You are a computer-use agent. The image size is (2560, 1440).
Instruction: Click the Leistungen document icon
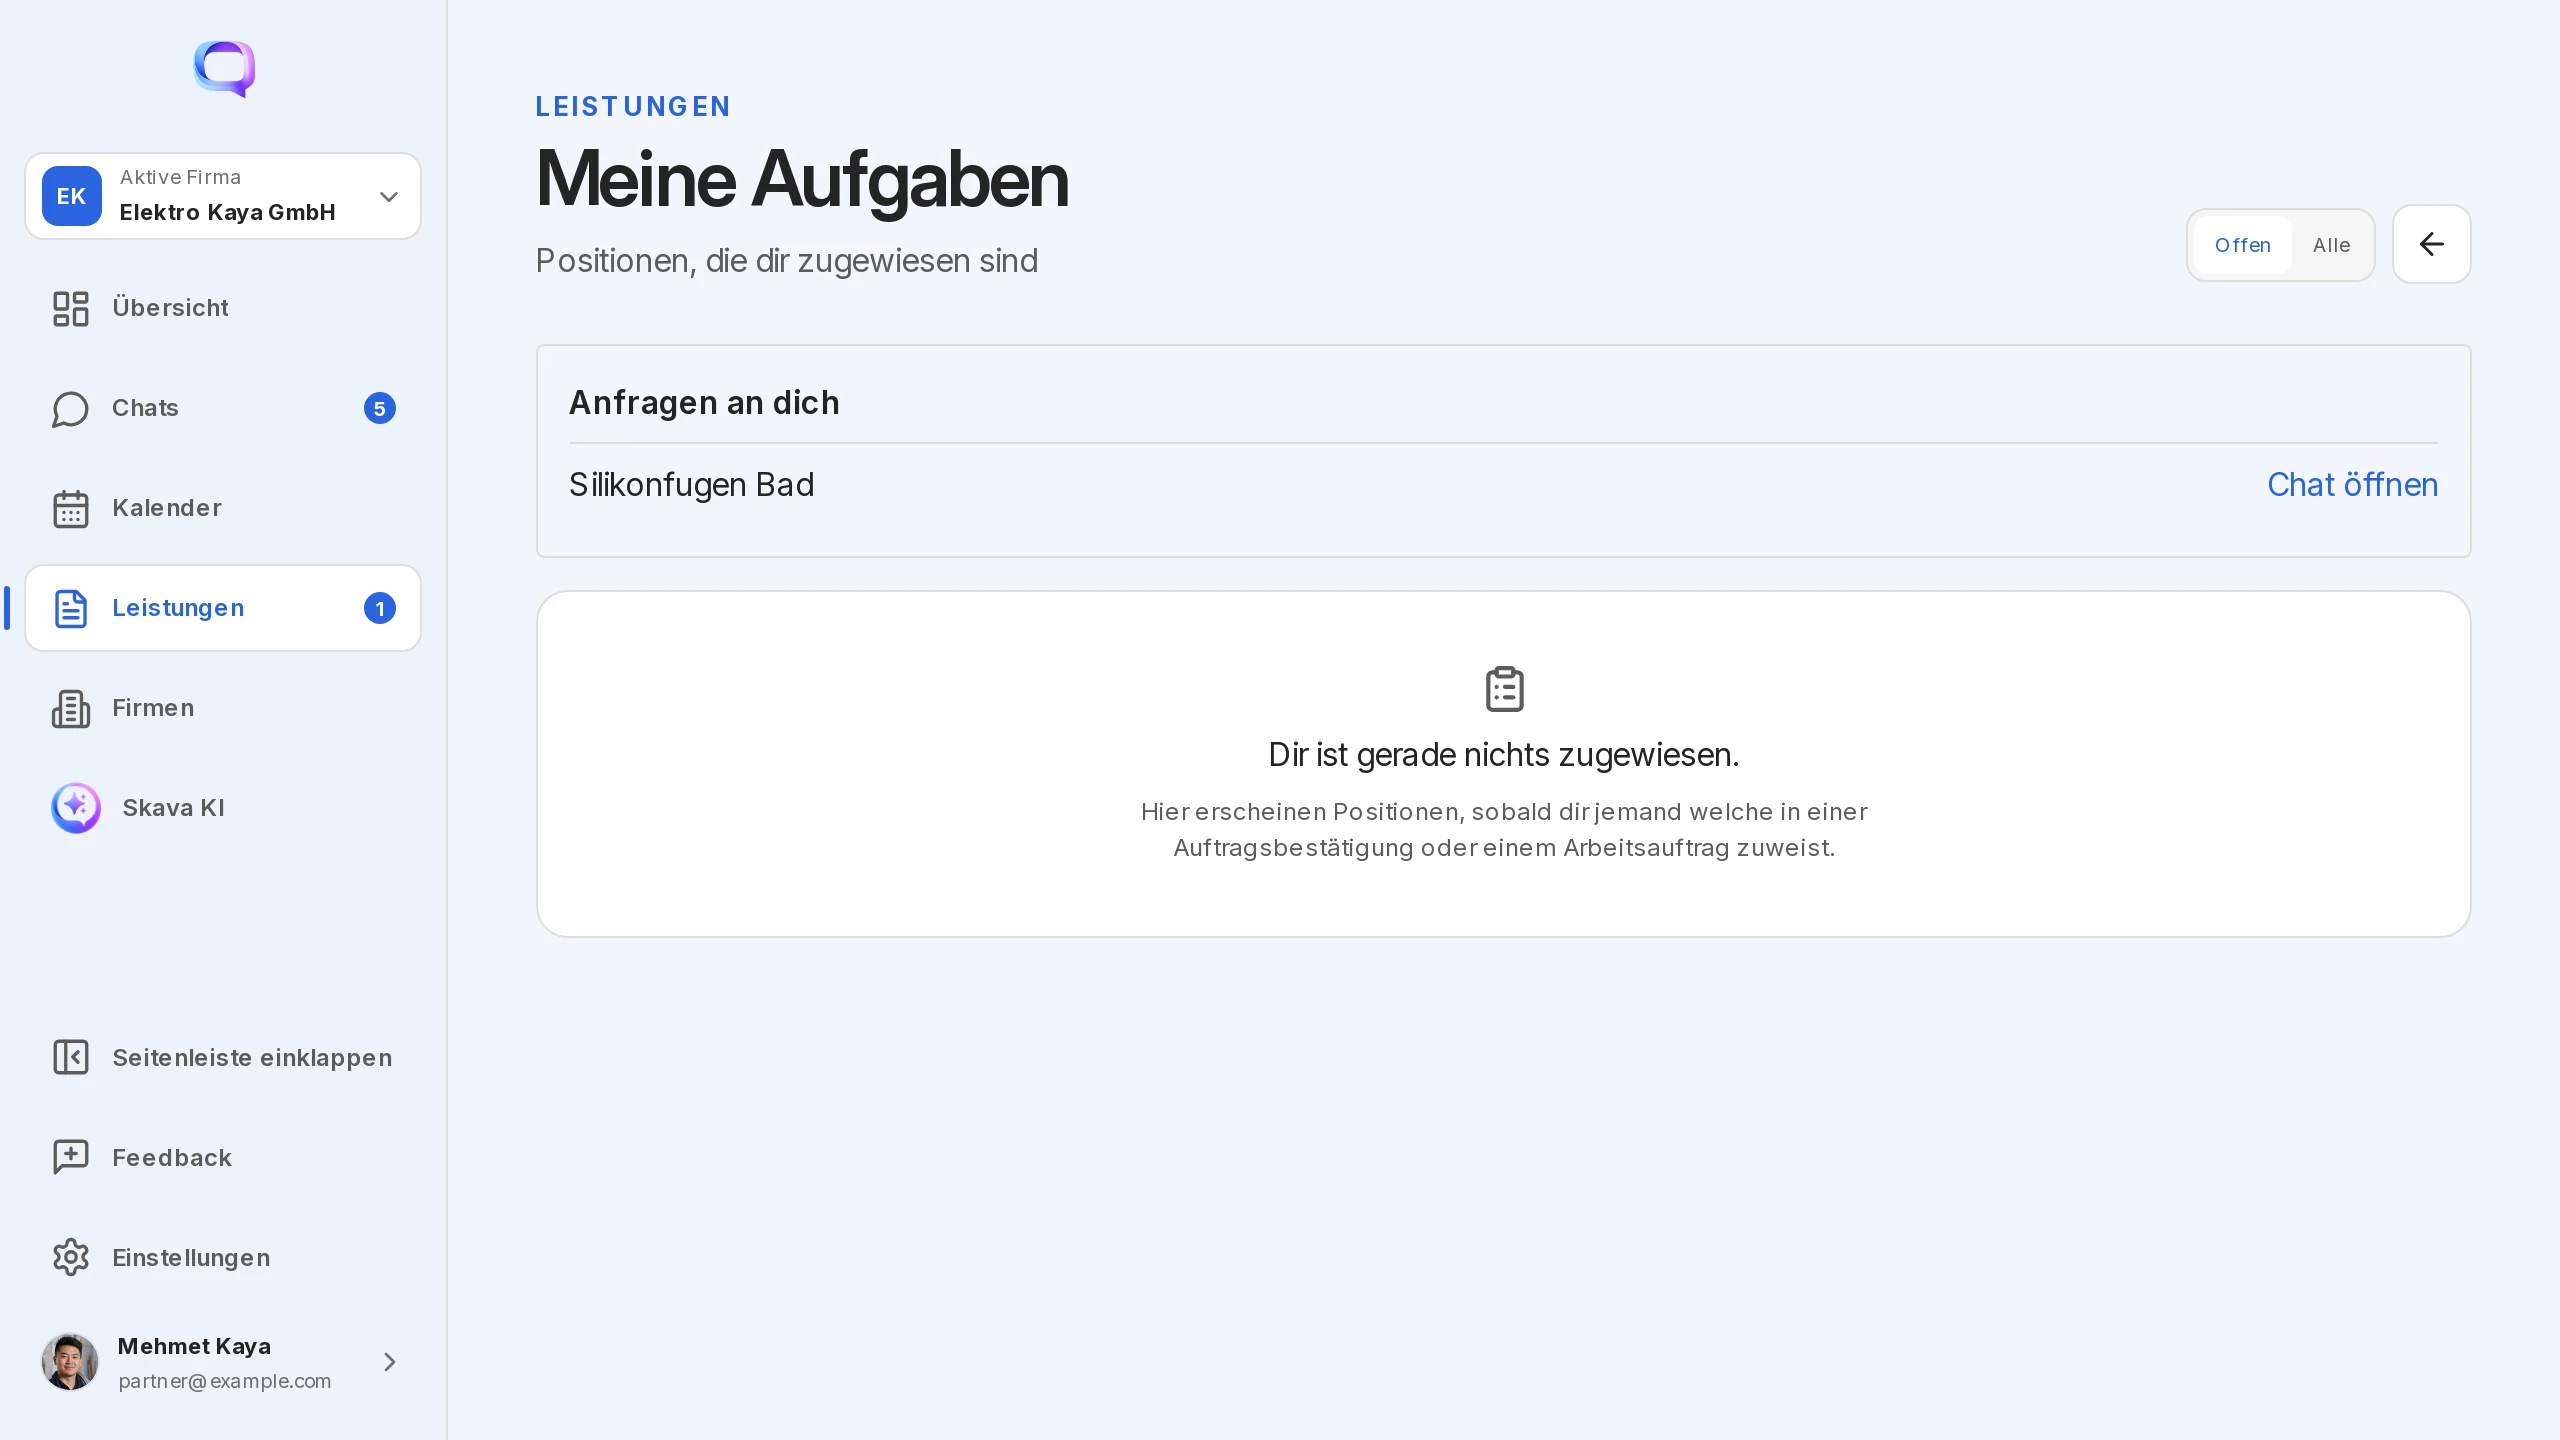[x=71, y=608]
